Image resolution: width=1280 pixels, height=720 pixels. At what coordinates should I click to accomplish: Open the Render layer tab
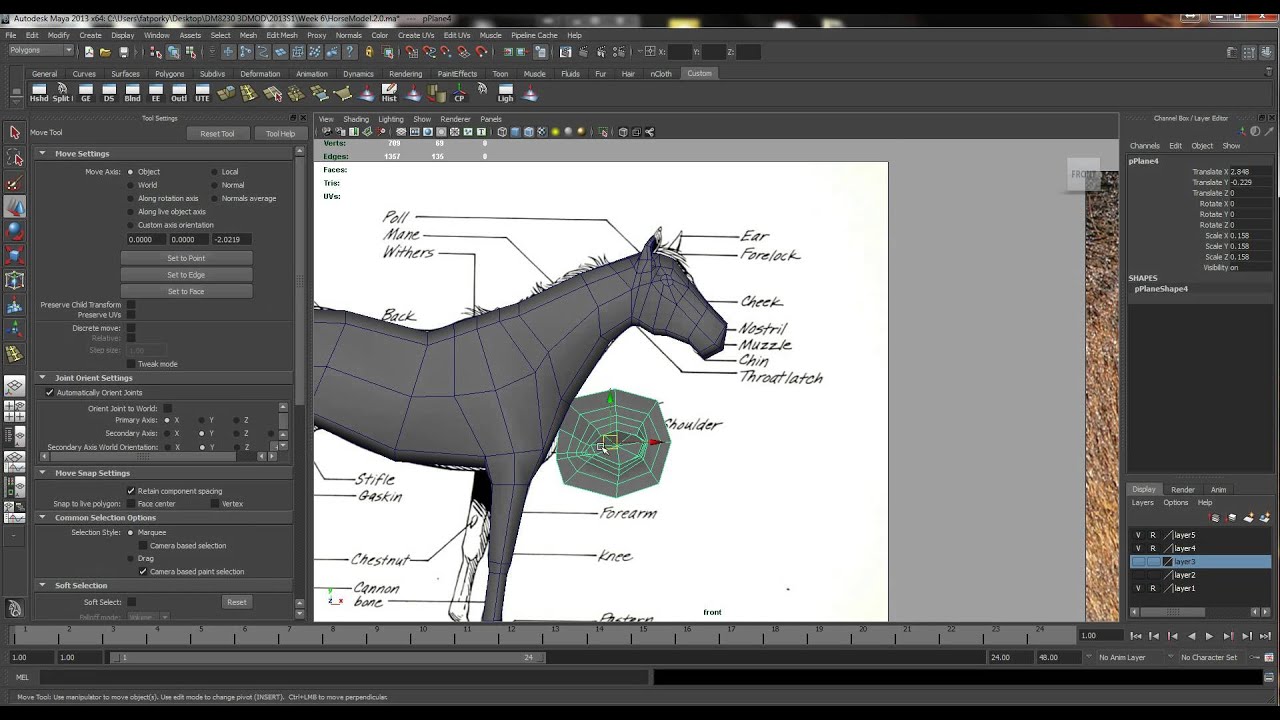click(1183, 490)
